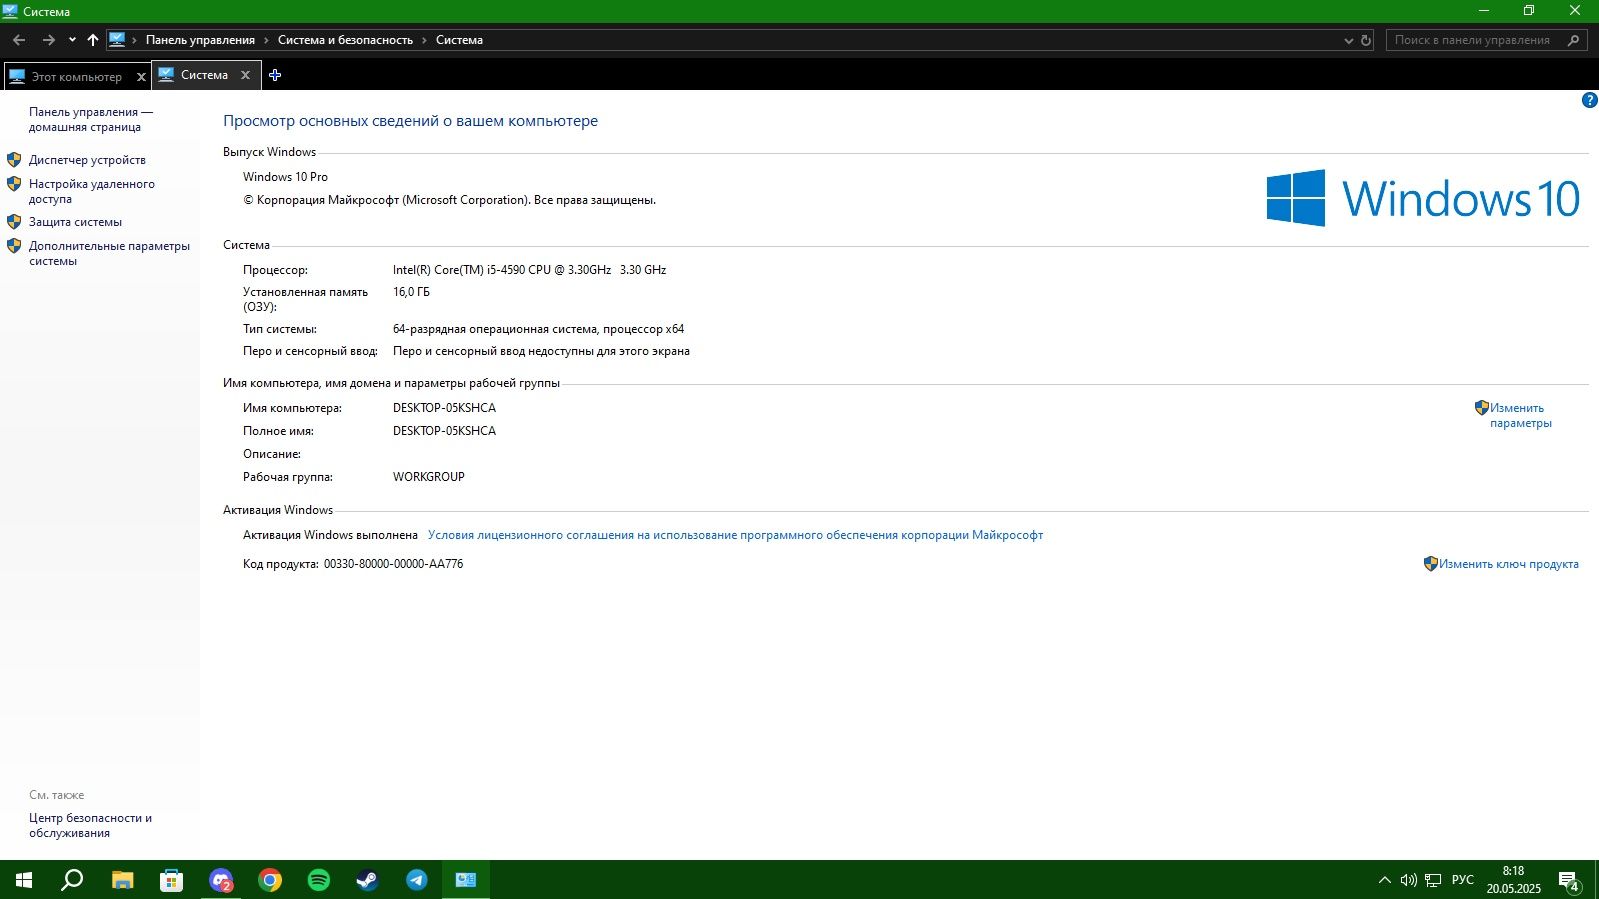Close the 'Система' tab
This screenshot has width=1599, height=899.
[x=245, y=75]
